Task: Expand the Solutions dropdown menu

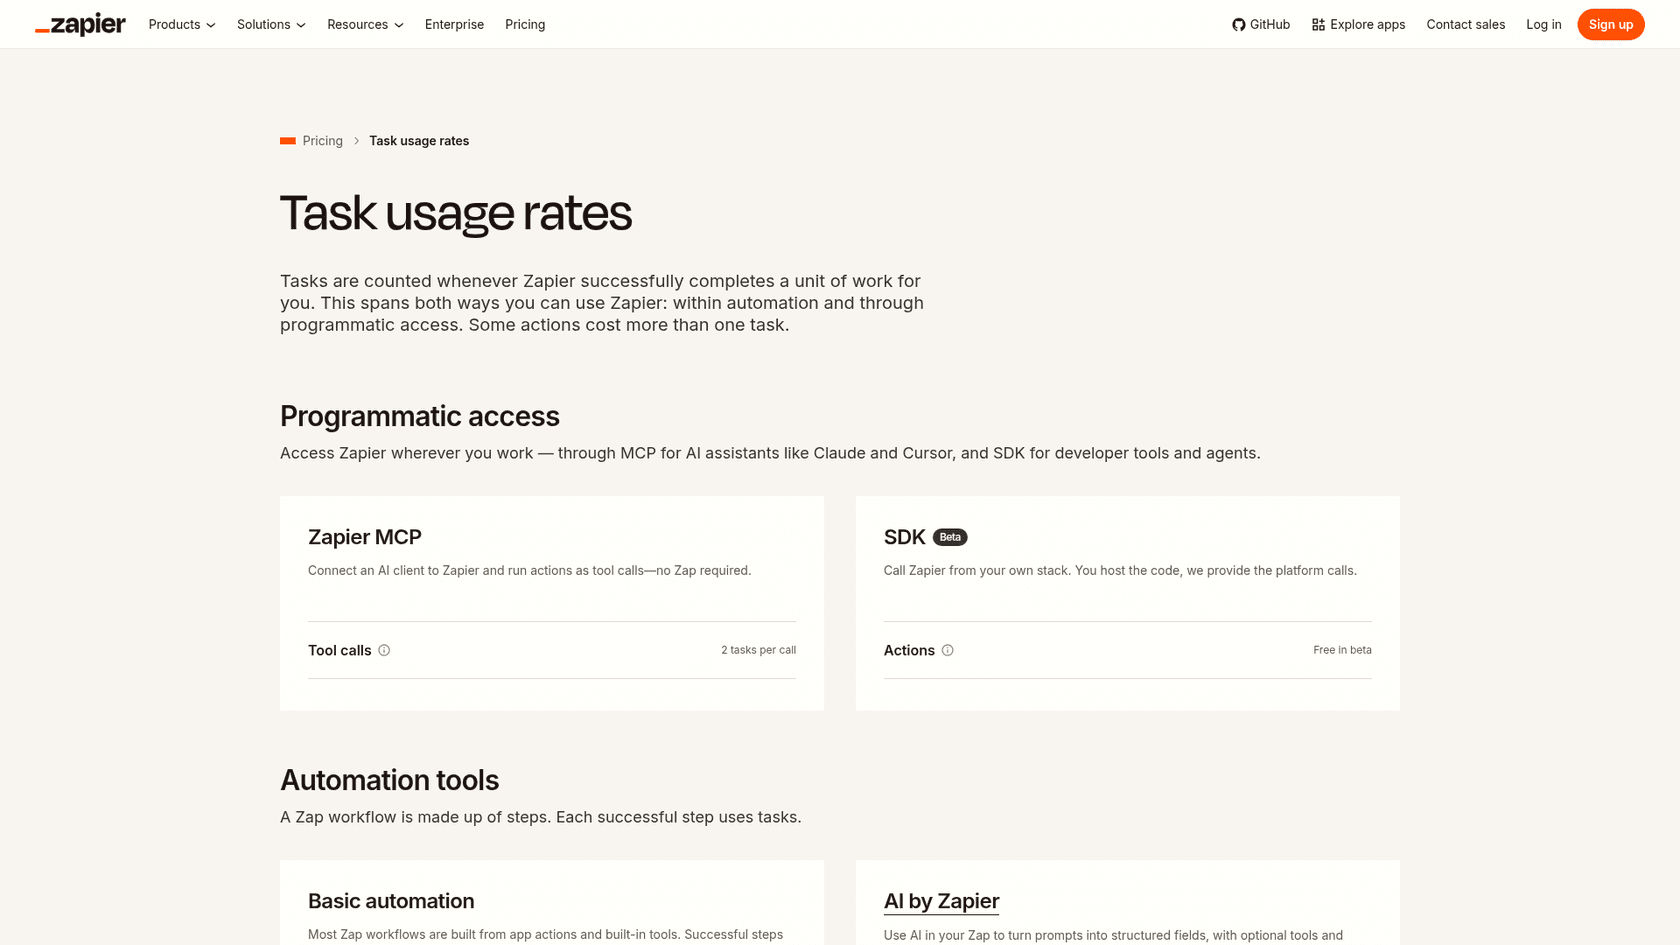Action: pyautogui.click(x=271, y=24)
